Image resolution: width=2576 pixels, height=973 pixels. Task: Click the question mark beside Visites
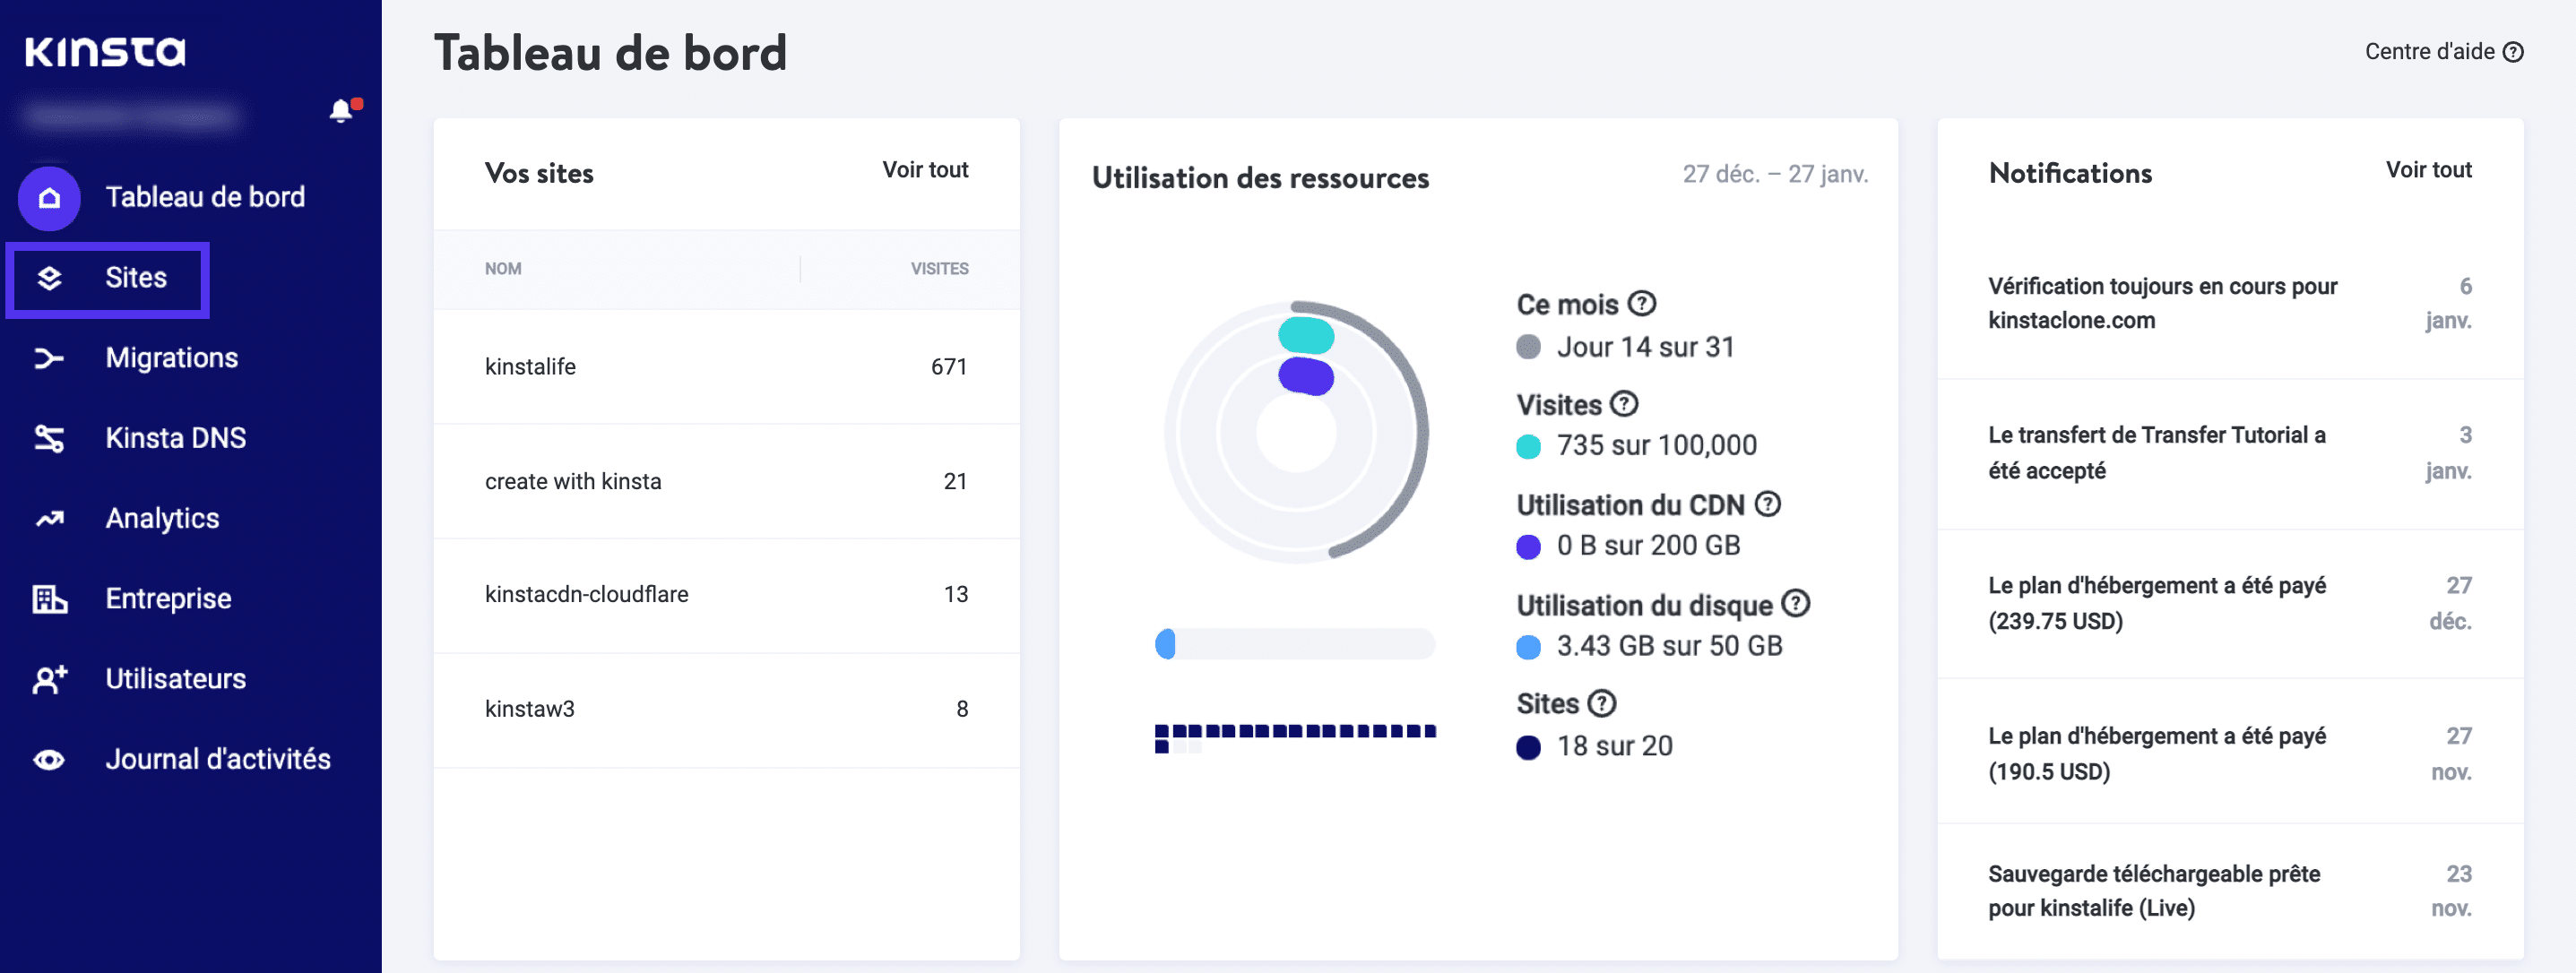tap(1627, 404)
